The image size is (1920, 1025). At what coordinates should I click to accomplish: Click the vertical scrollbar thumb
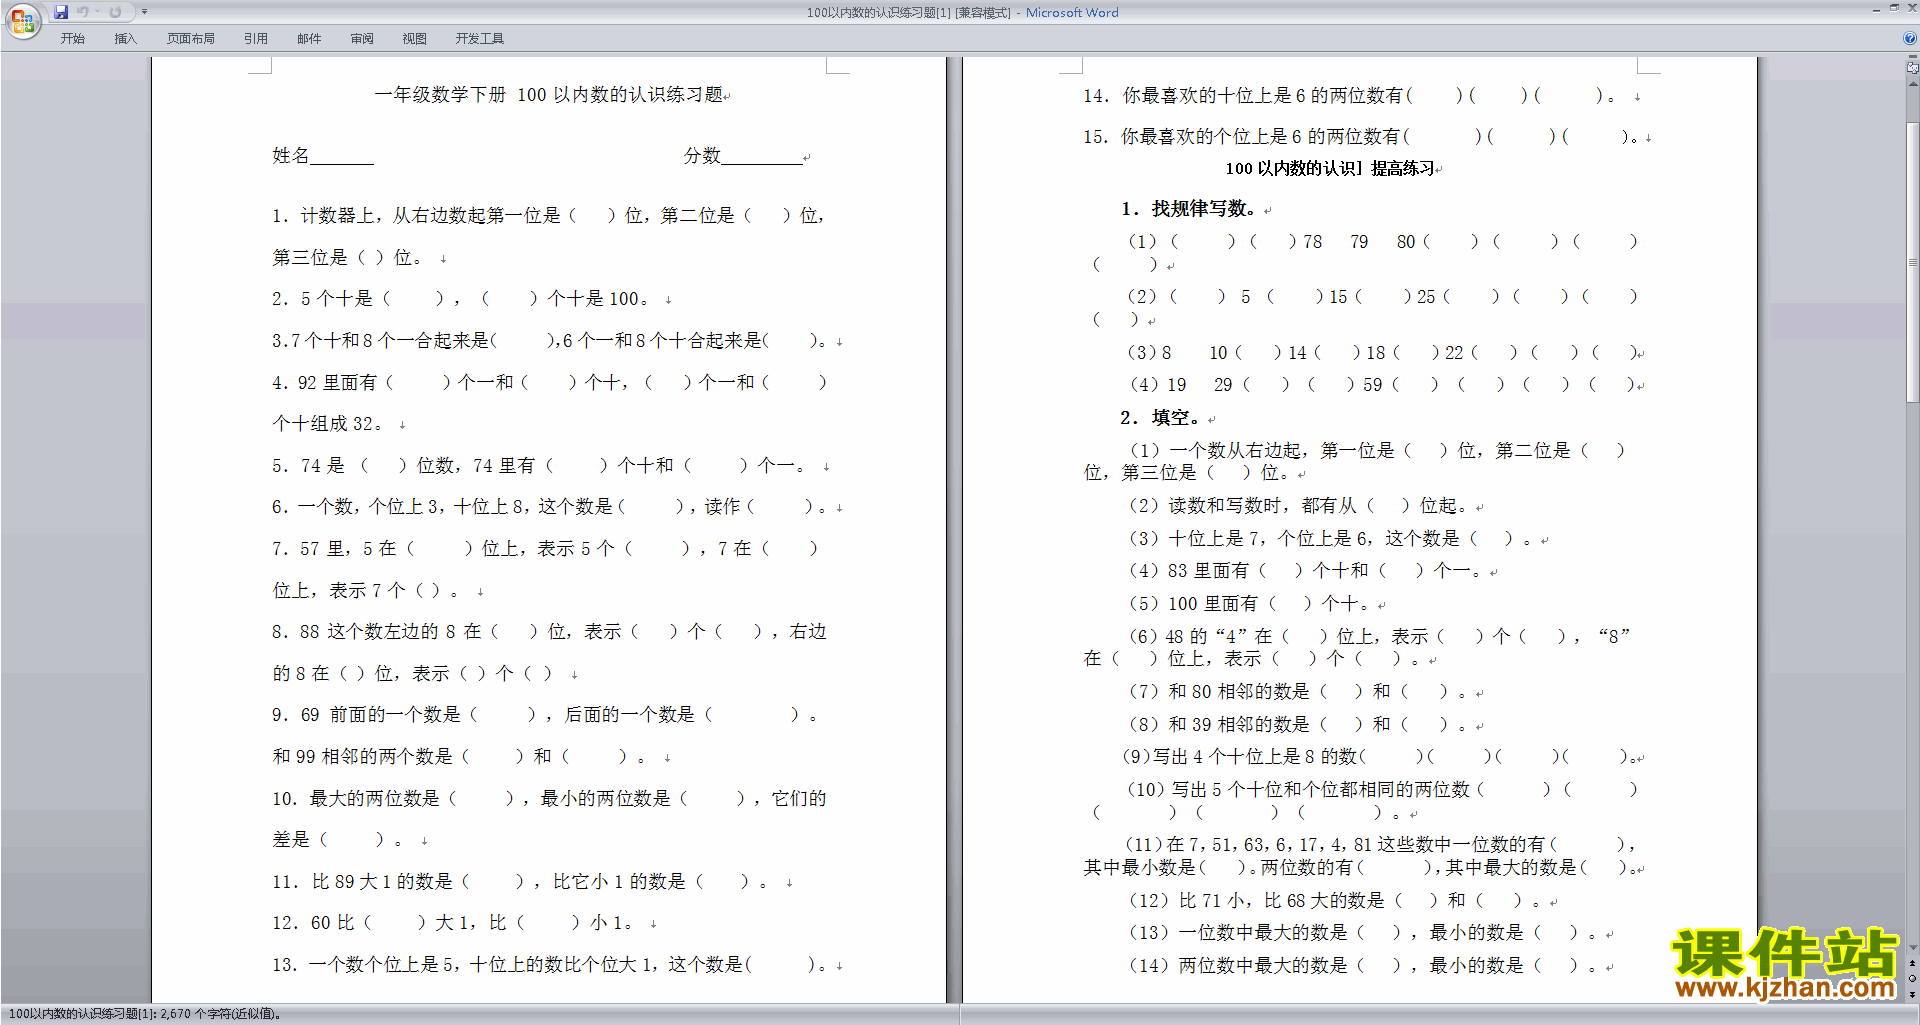1912,262
